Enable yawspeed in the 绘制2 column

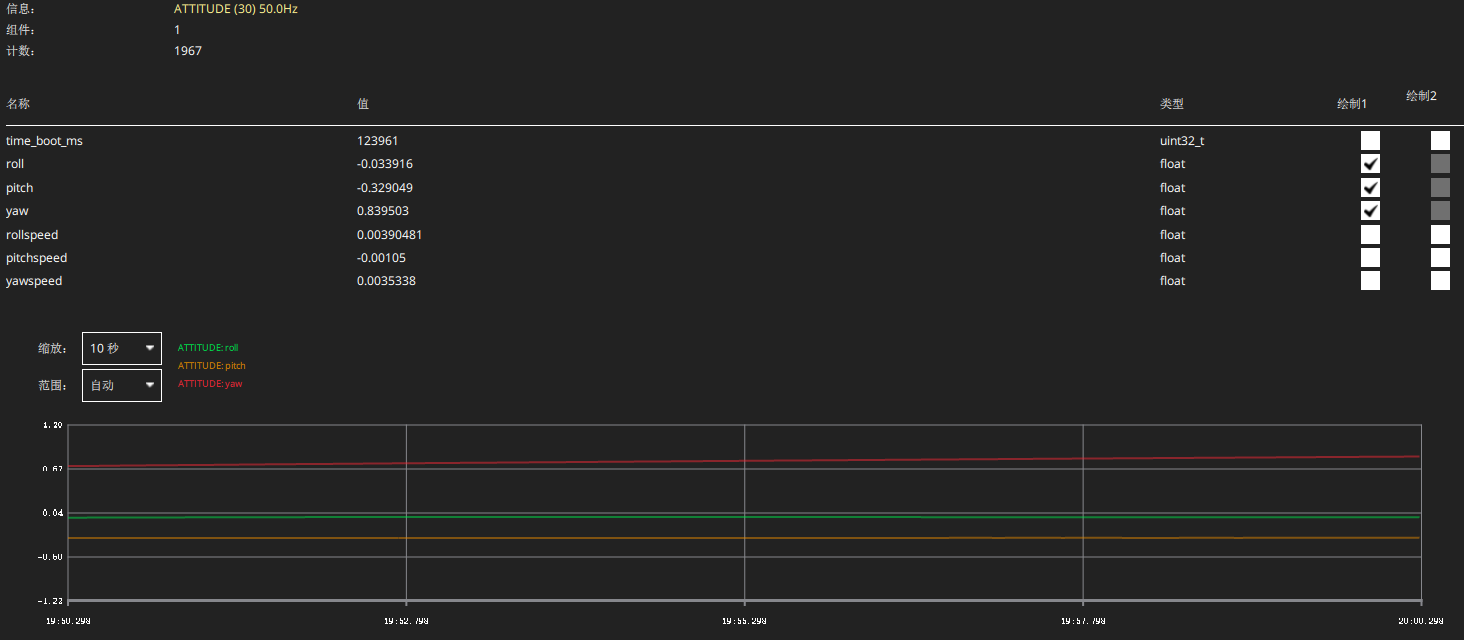(x=1440, y=280)
